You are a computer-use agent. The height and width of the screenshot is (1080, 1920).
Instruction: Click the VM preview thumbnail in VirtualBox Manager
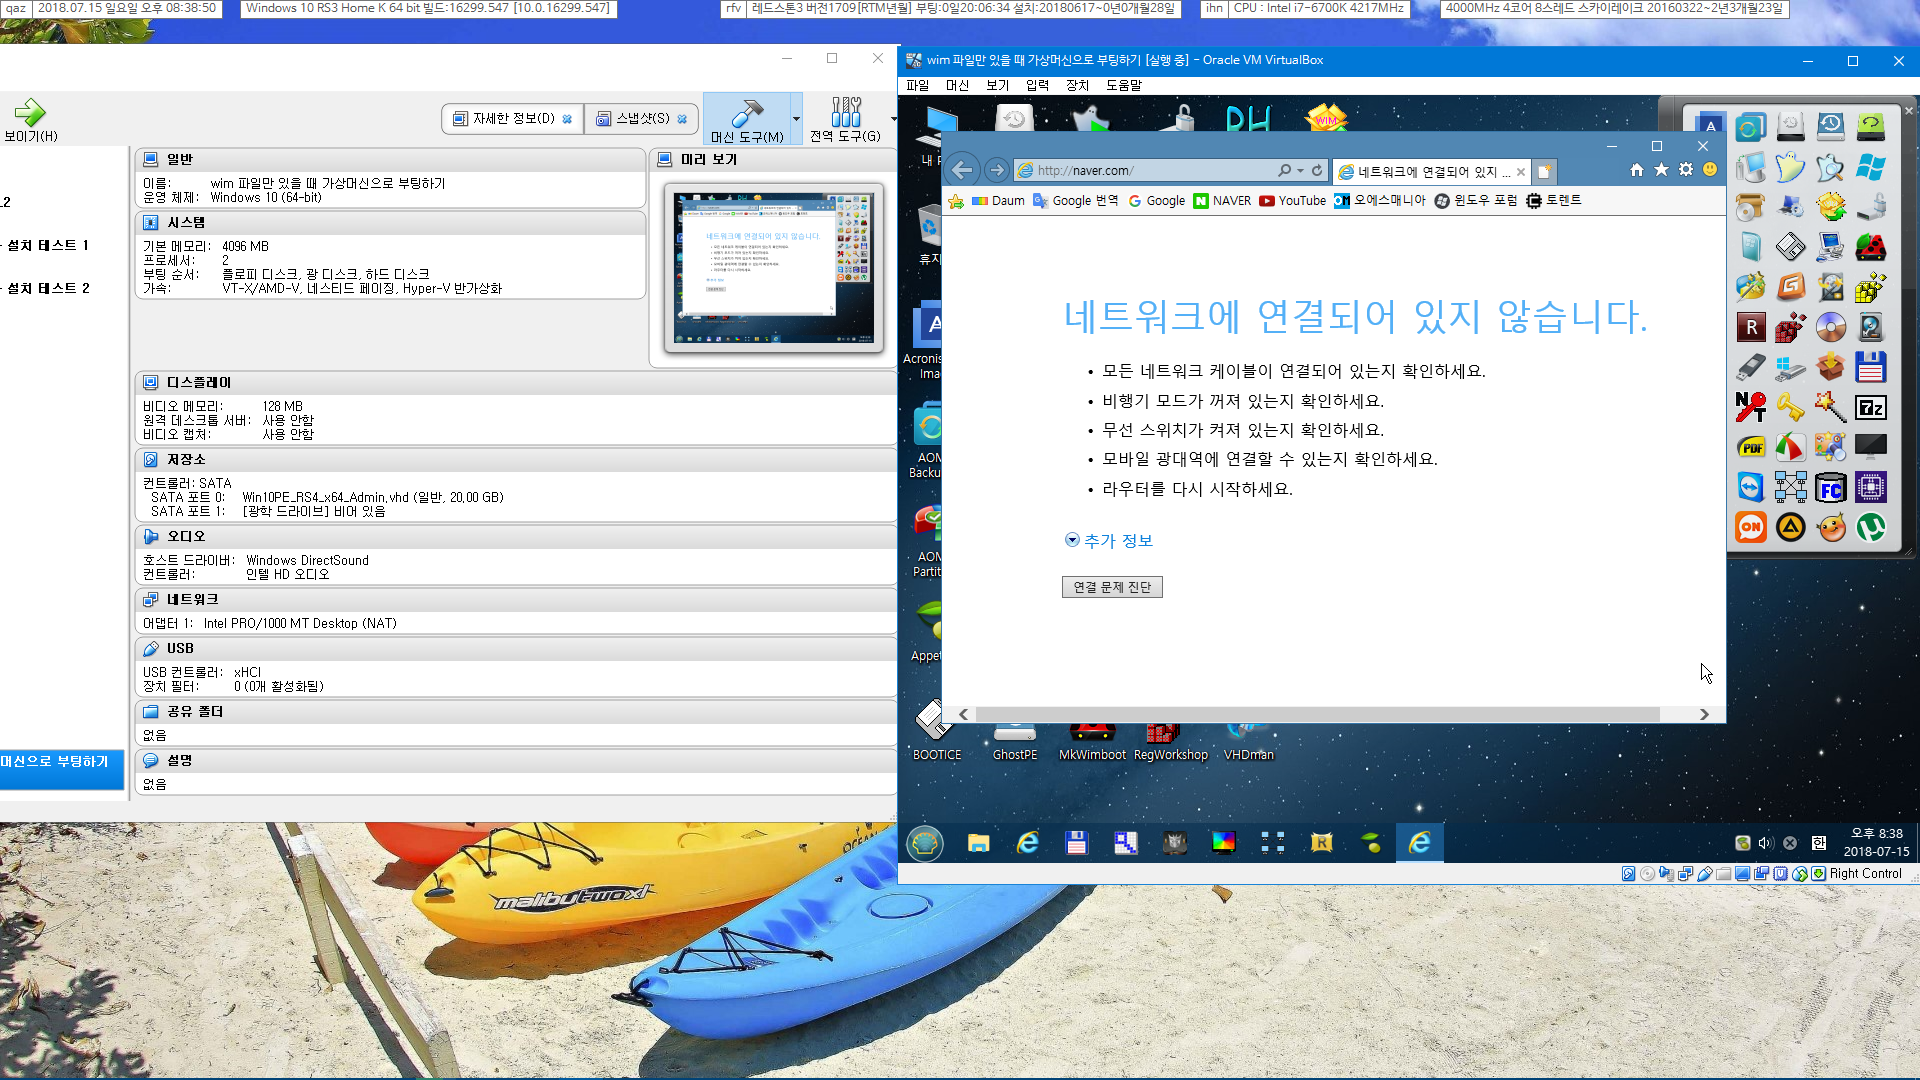tap(774, 267)
